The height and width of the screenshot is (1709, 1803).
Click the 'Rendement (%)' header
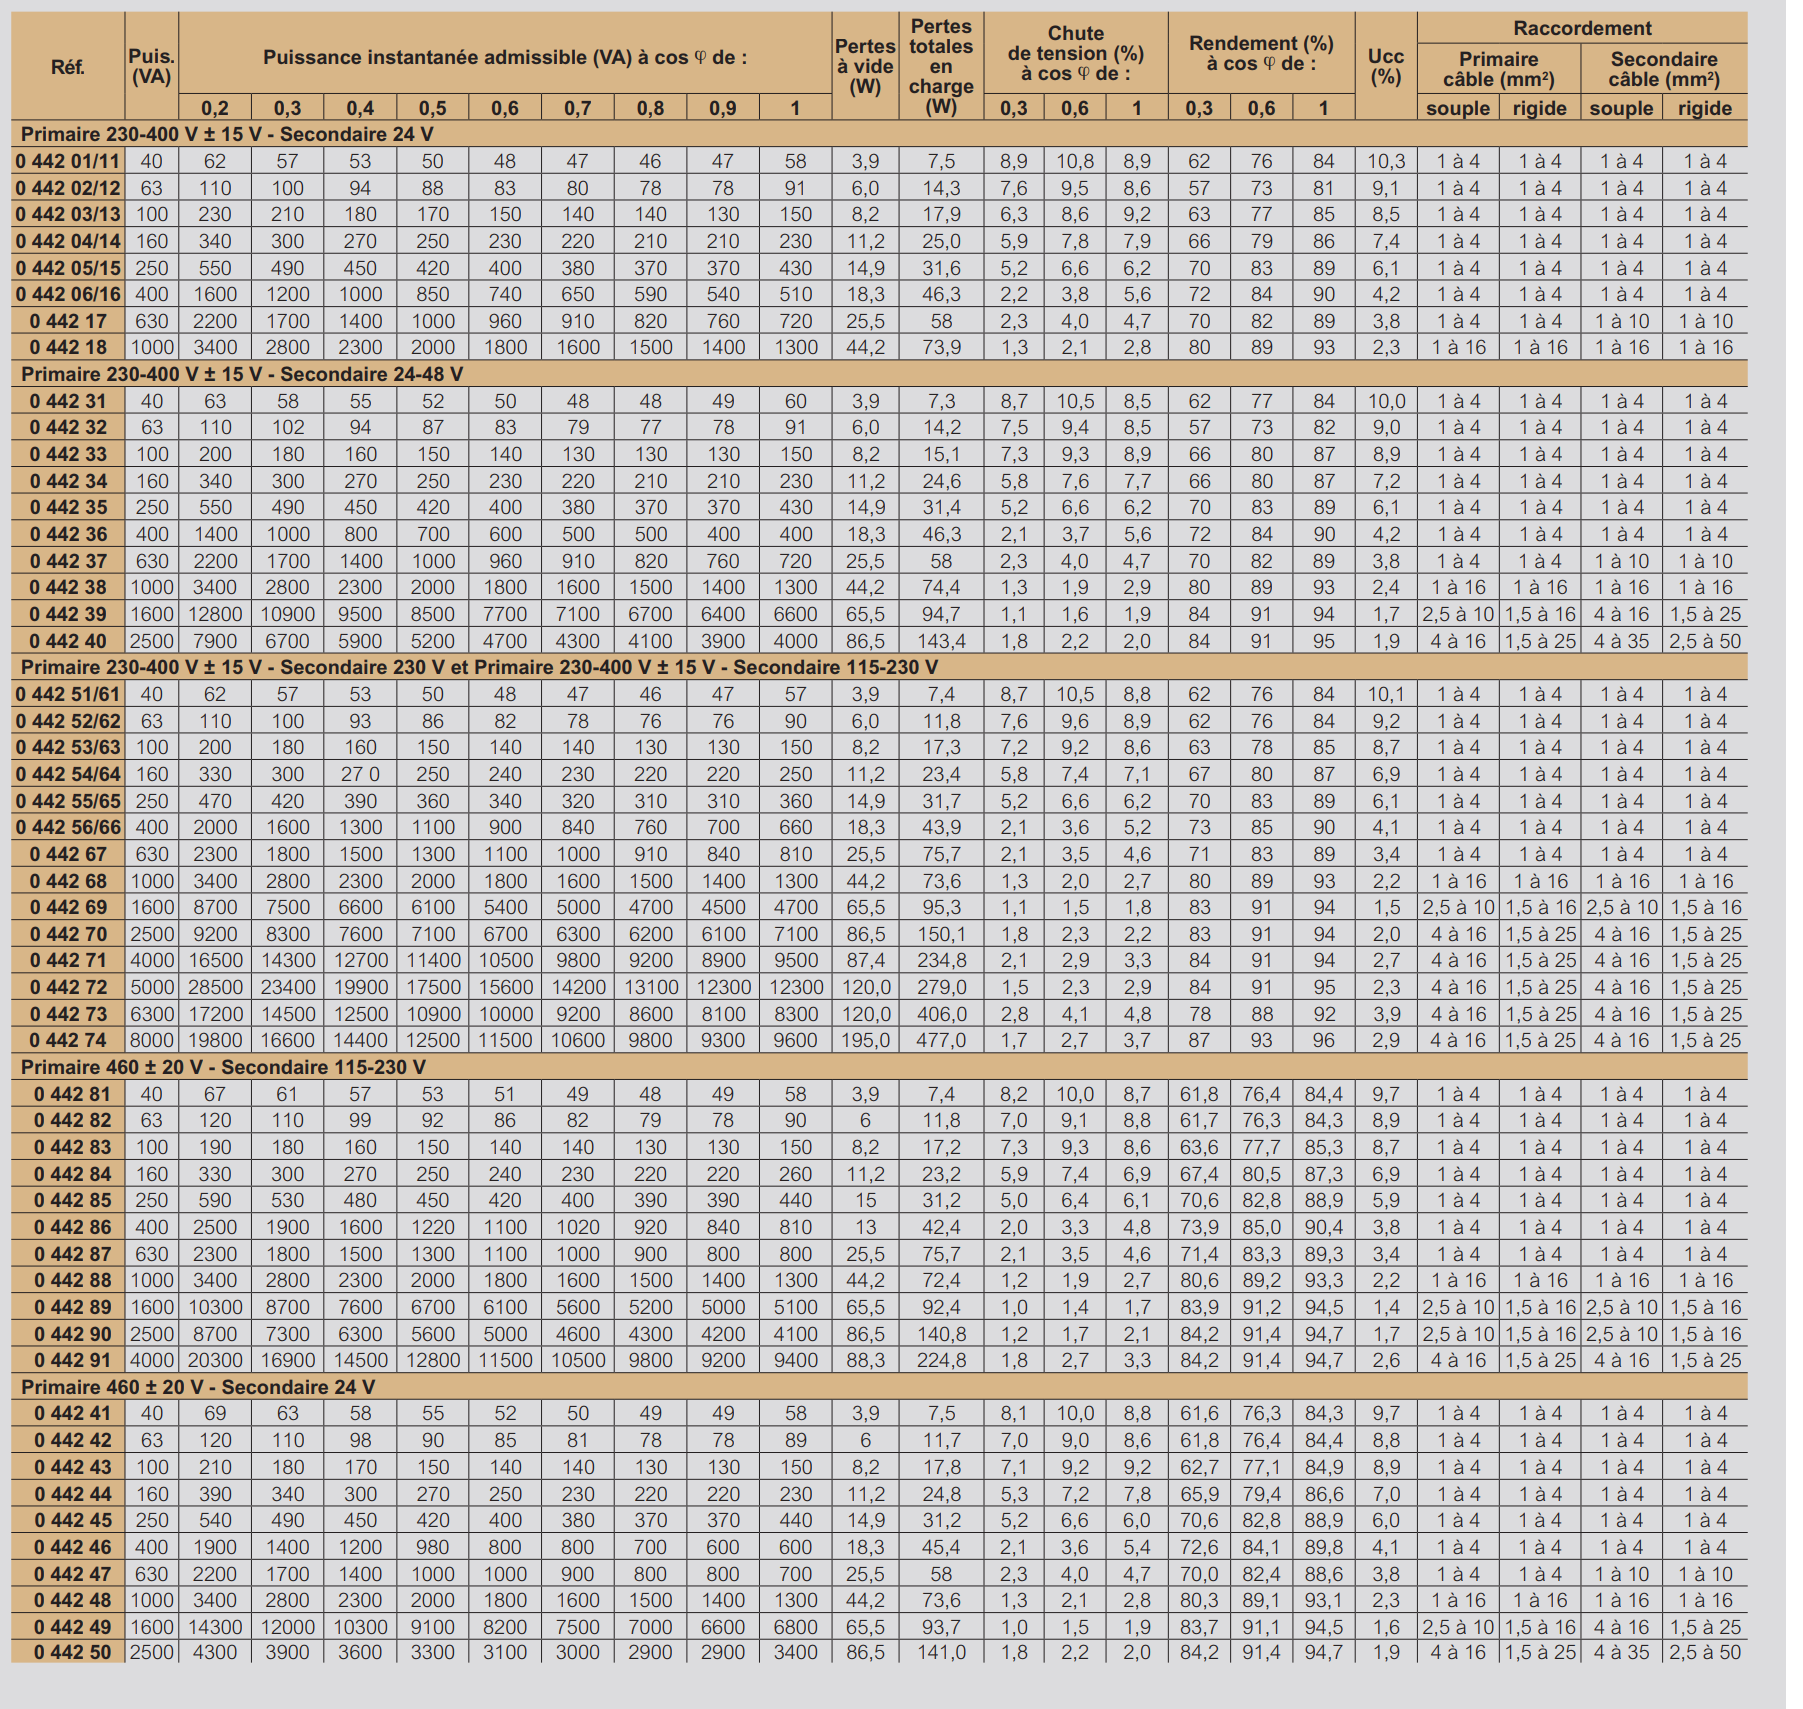(x=1261, y=53)
